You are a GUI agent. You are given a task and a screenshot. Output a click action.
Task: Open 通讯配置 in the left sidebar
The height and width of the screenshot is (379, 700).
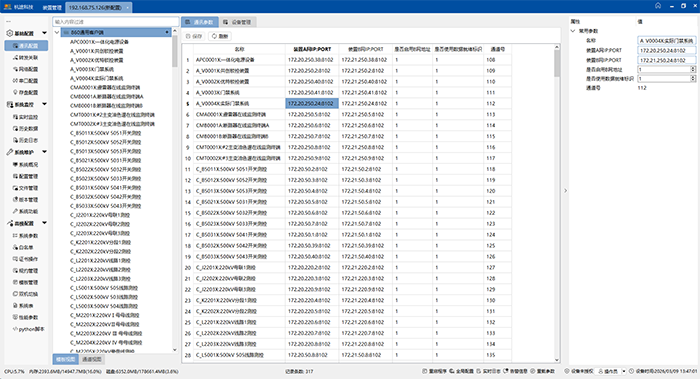pos(26,46)
